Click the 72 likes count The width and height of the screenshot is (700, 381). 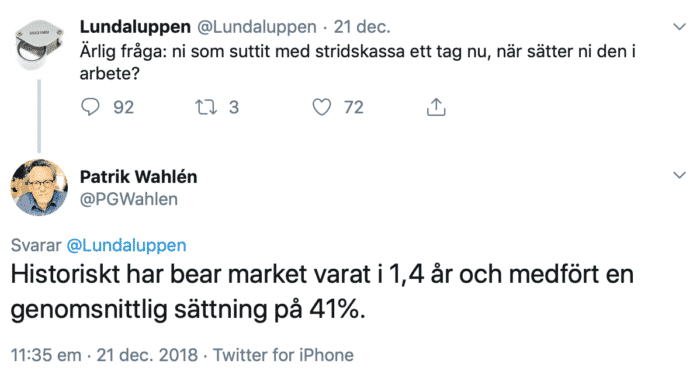[x=354, y=108]
